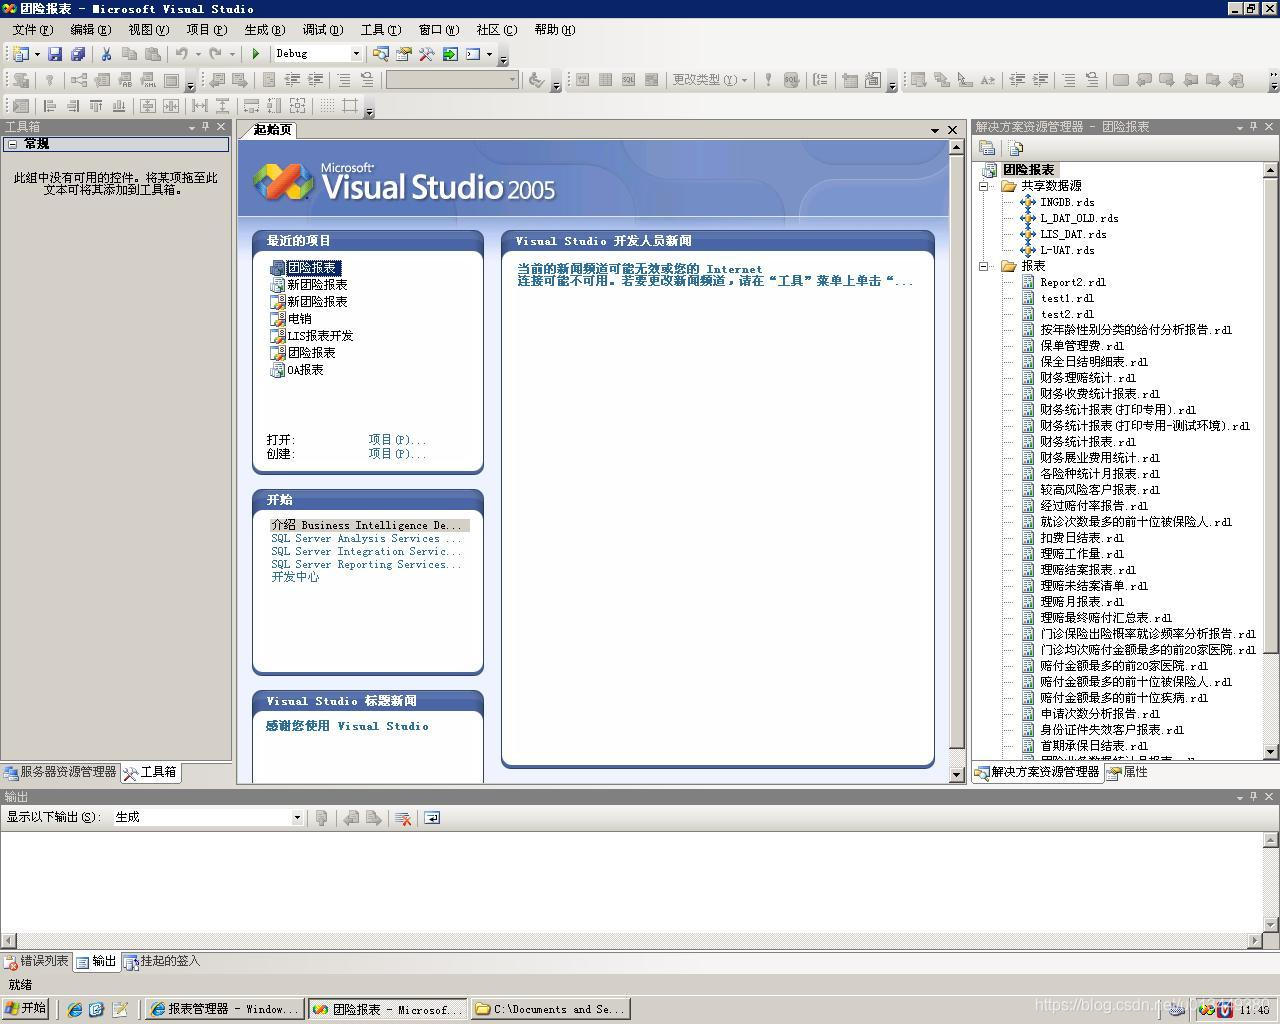The image size is (1280, 1024).
Task: Open Solution Explorer from its toolbar icon
Action: tap(381, 54)
